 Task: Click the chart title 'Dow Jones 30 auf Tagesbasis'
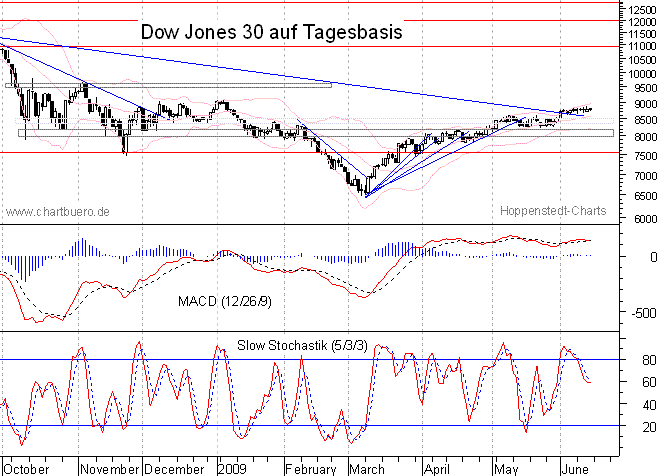pyautogui.click(x=271, y=32)
